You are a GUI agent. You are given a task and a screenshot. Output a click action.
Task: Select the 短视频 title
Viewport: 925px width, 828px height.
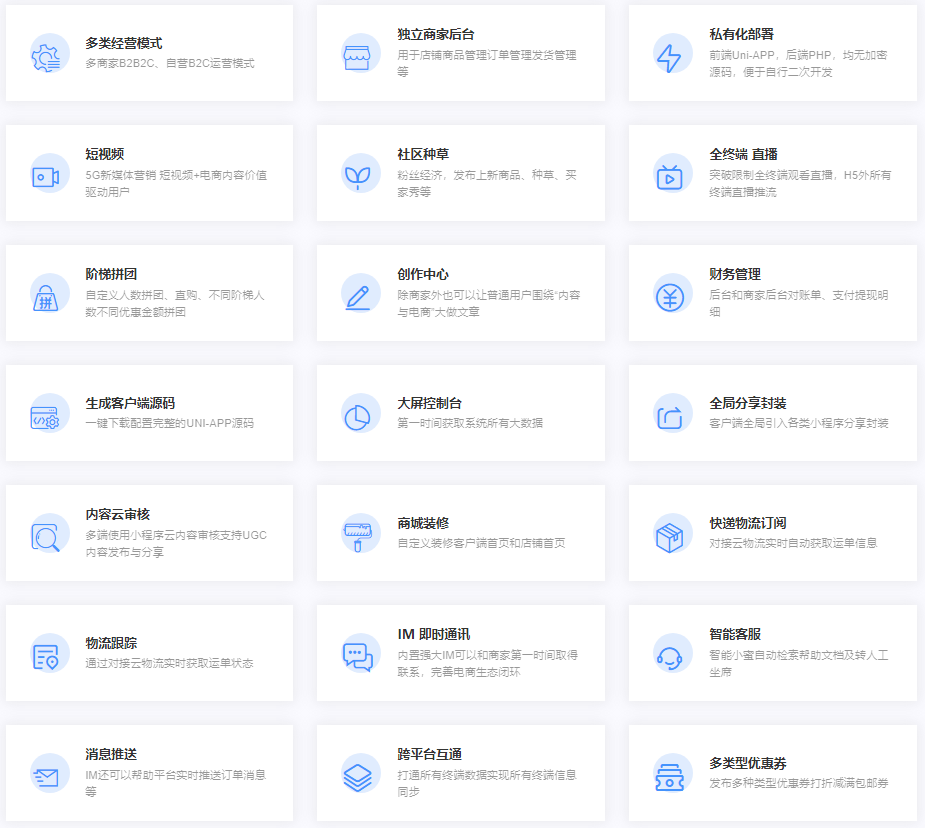pyautogui.click(x=104, y=154)
